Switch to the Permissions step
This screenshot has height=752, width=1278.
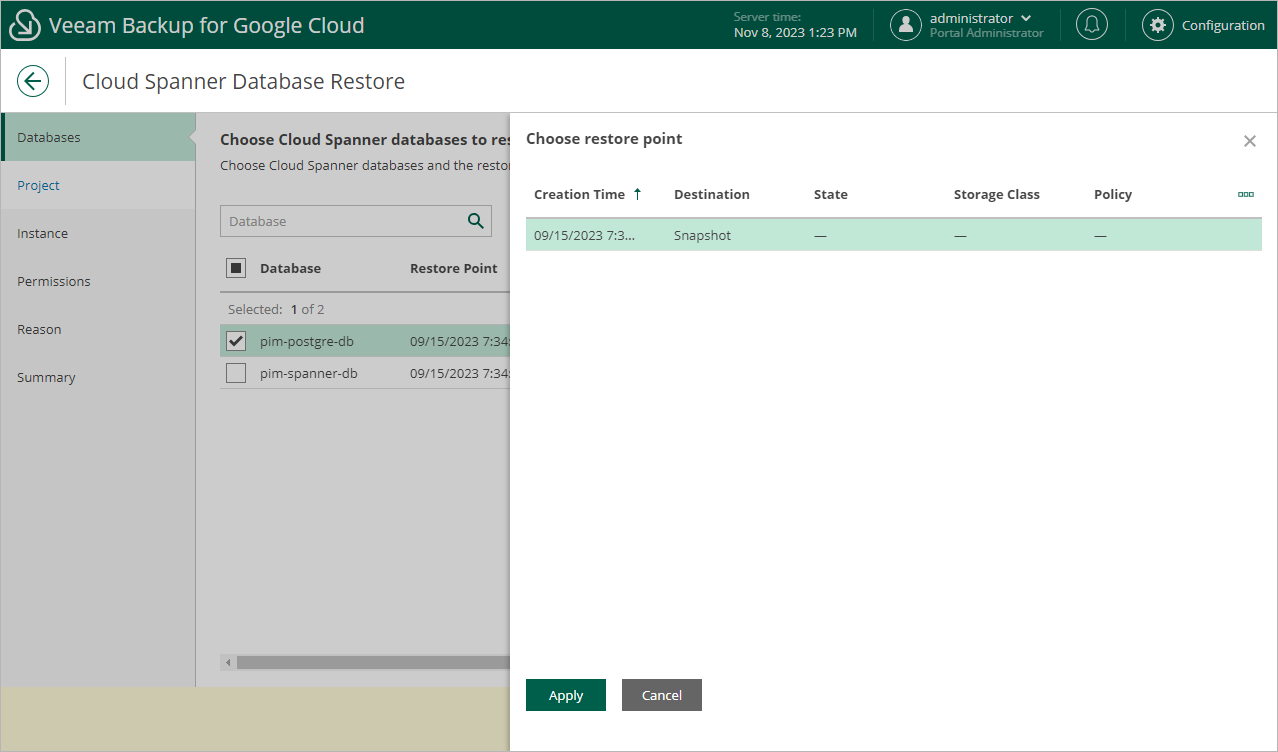[x=54, y=281]
